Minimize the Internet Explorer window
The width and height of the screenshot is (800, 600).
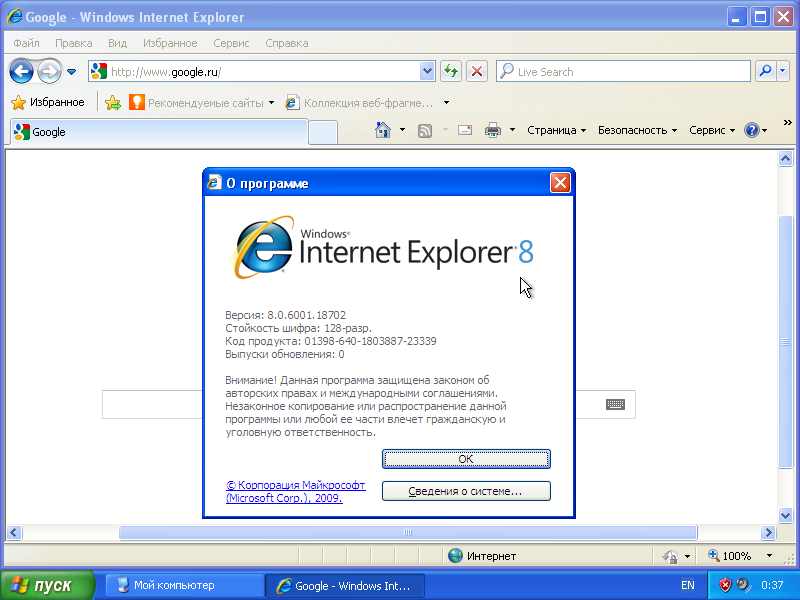736,17
